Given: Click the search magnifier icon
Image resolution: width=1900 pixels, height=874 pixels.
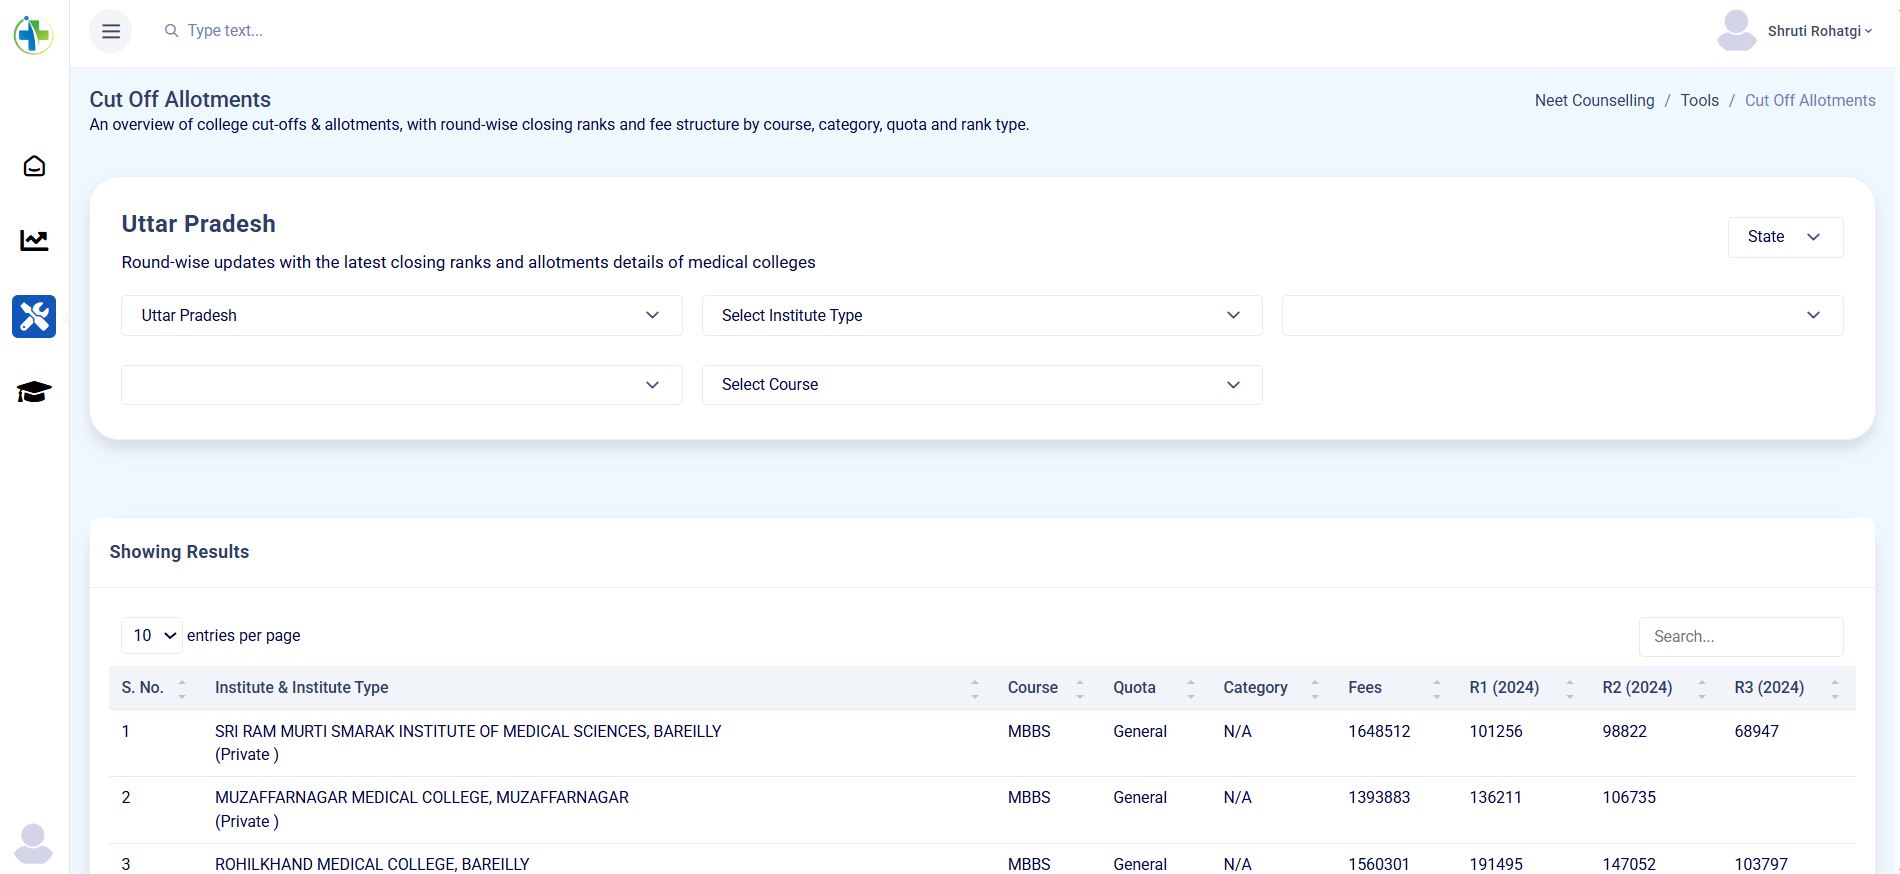Looking at the screenshot, I should tap(171, 31).
